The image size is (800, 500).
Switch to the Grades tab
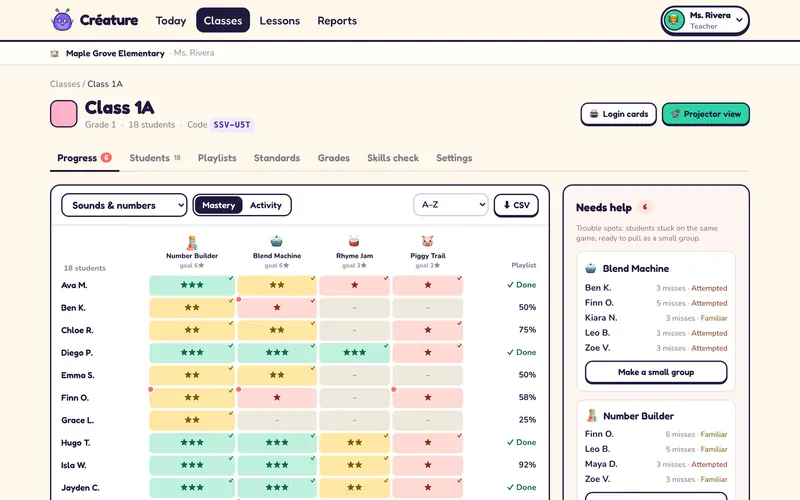click(x=334, y=158)
